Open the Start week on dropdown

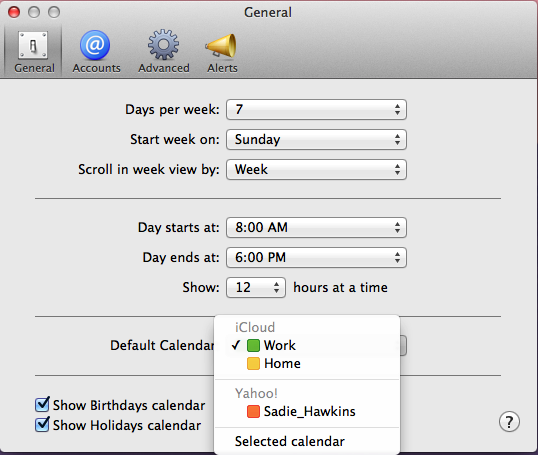316,139
